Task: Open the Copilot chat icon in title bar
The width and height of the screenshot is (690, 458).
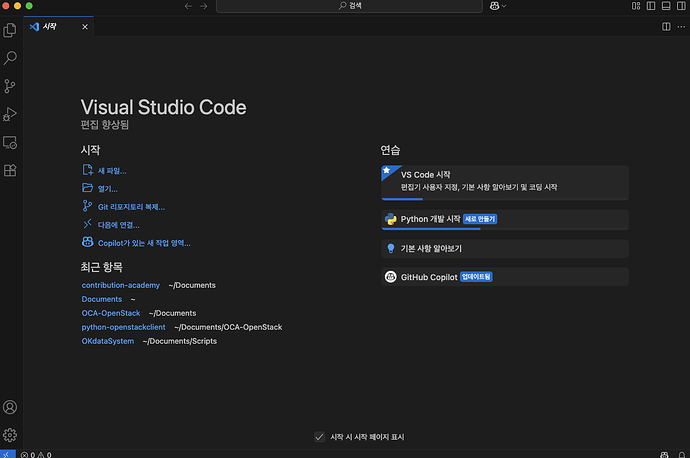Action: pos(494,6)
